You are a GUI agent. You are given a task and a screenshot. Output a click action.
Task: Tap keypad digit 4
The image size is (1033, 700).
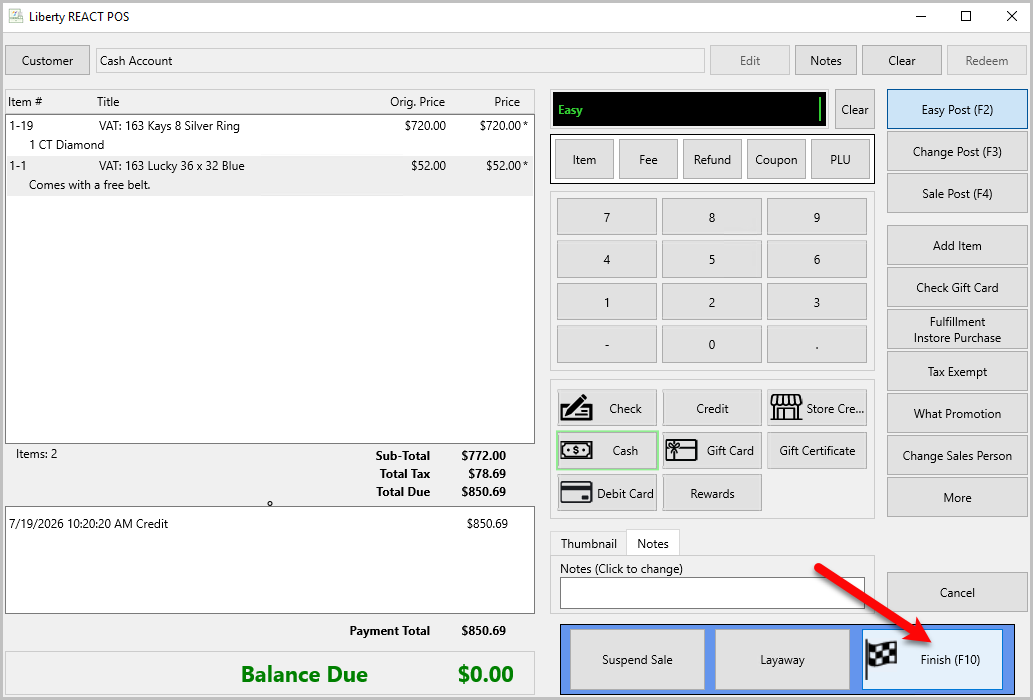[607, 259]
